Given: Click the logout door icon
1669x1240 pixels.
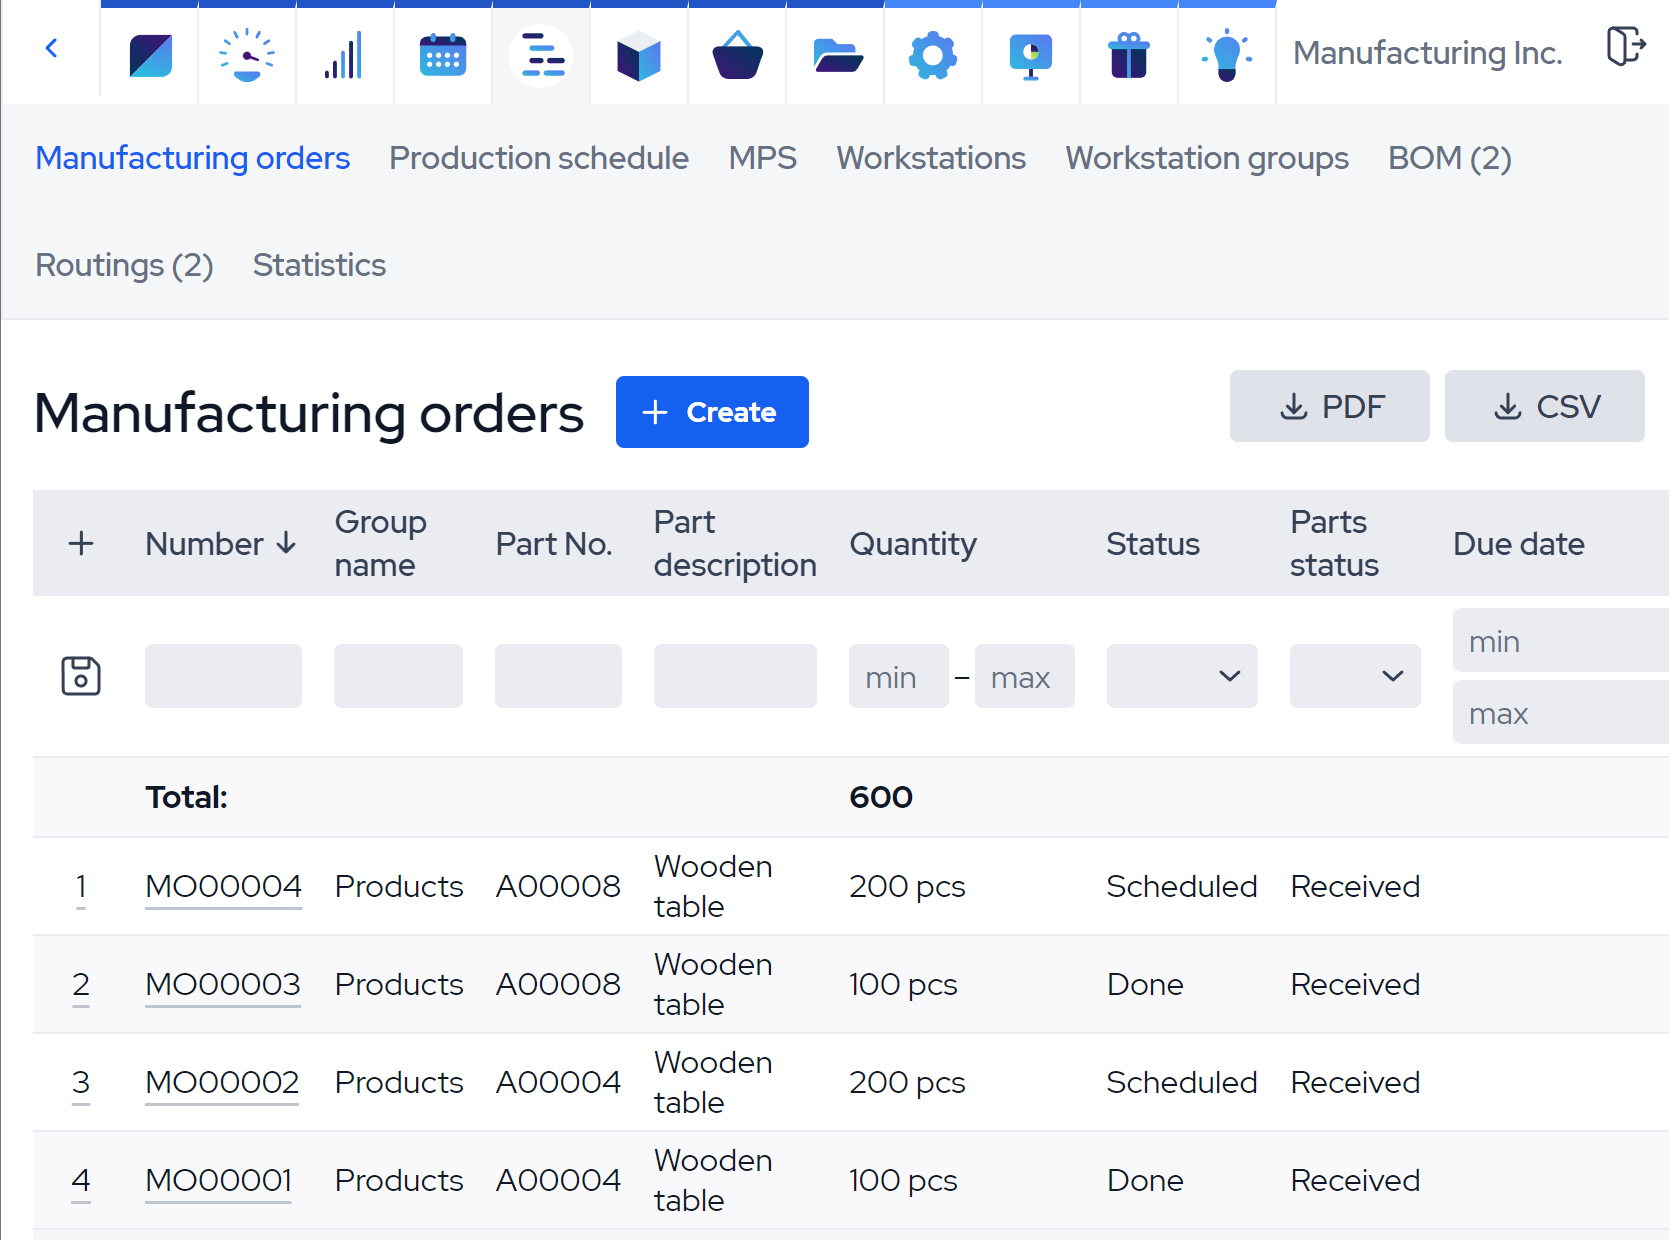Looking at the screenshot, I should [1625, 47].
